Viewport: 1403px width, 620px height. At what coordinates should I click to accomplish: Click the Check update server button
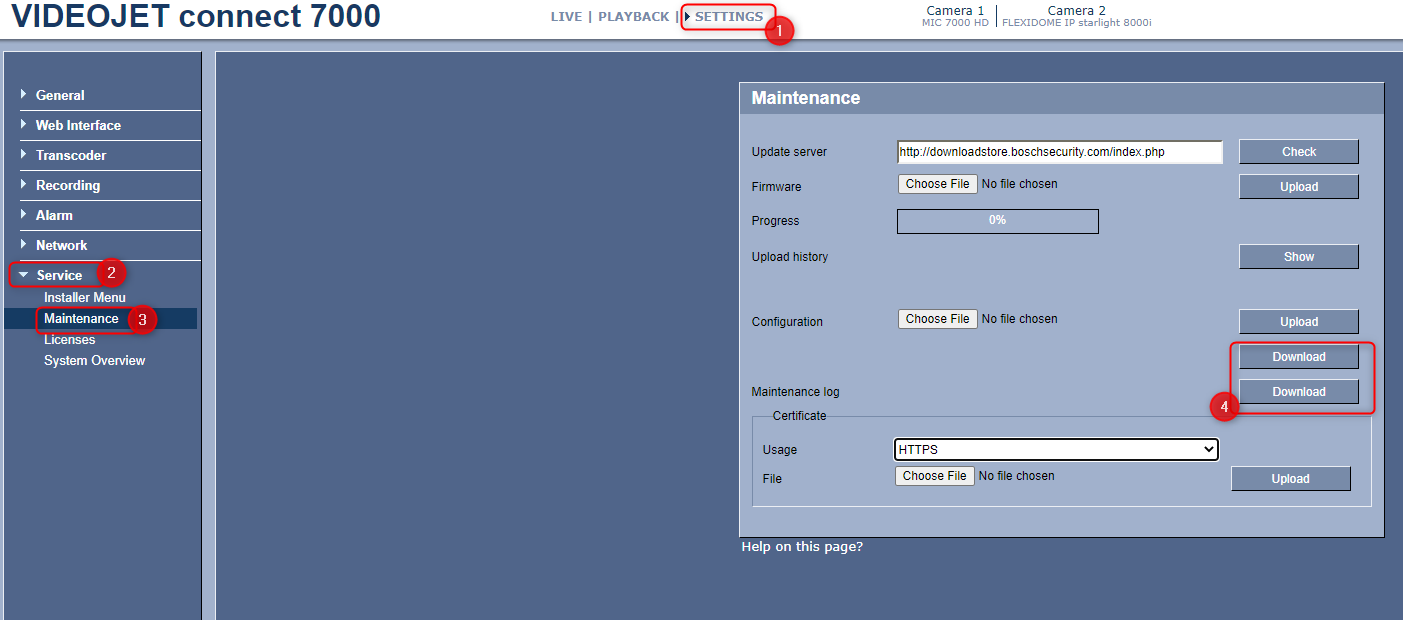1298,152
